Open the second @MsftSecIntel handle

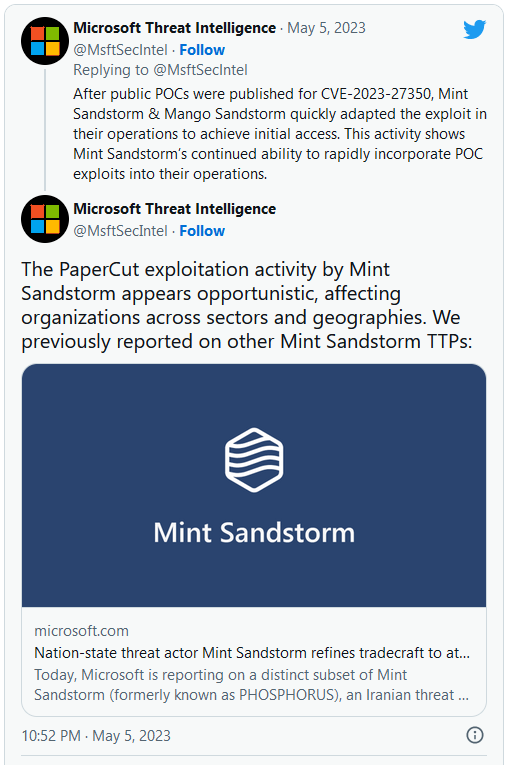tap(120, 231)
